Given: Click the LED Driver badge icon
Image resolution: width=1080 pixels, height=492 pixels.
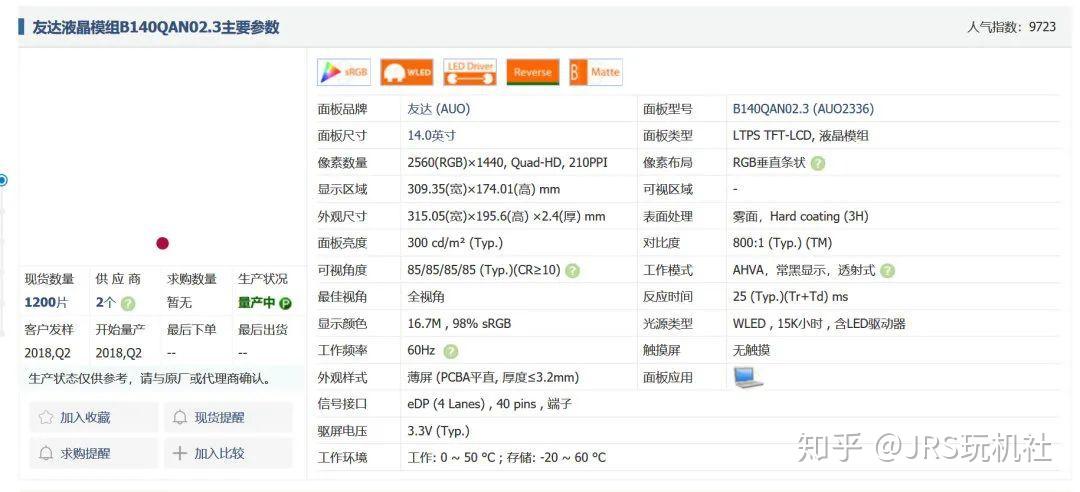Looking at the screenshot, I should 470,72.
